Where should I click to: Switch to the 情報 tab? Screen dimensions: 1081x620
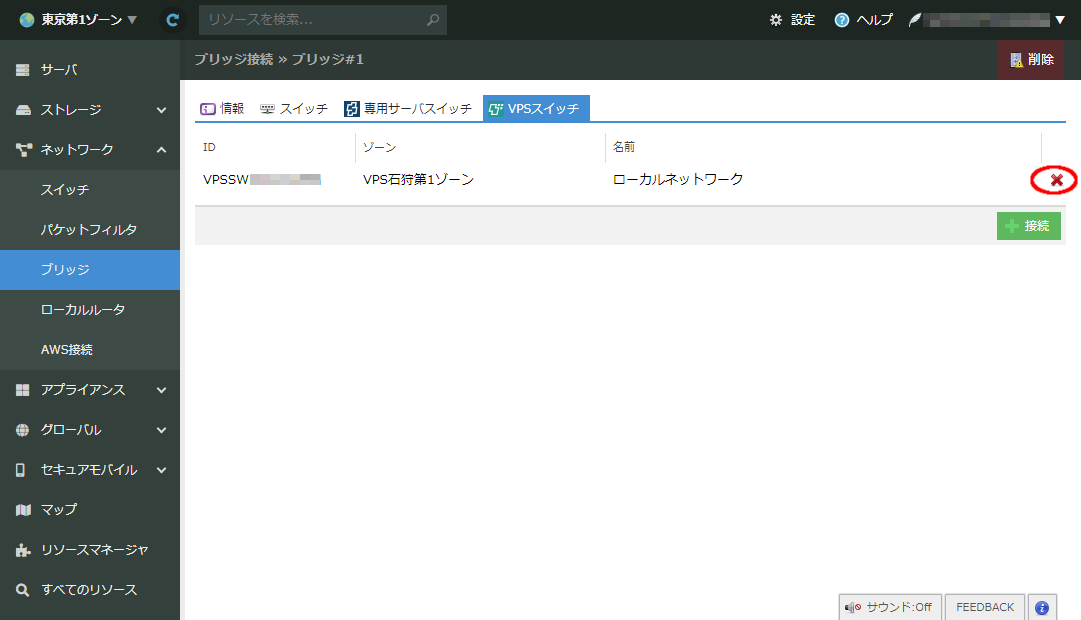[x=222, y=108]
